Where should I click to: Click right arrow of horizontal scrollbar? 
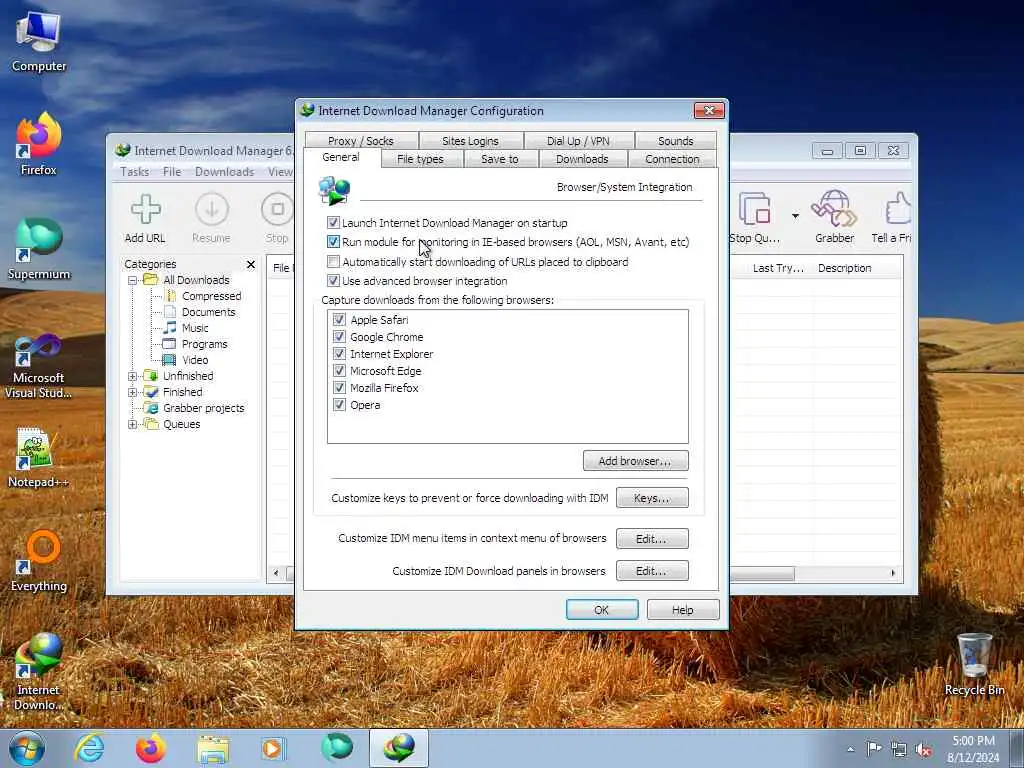[x=893, y=573]
